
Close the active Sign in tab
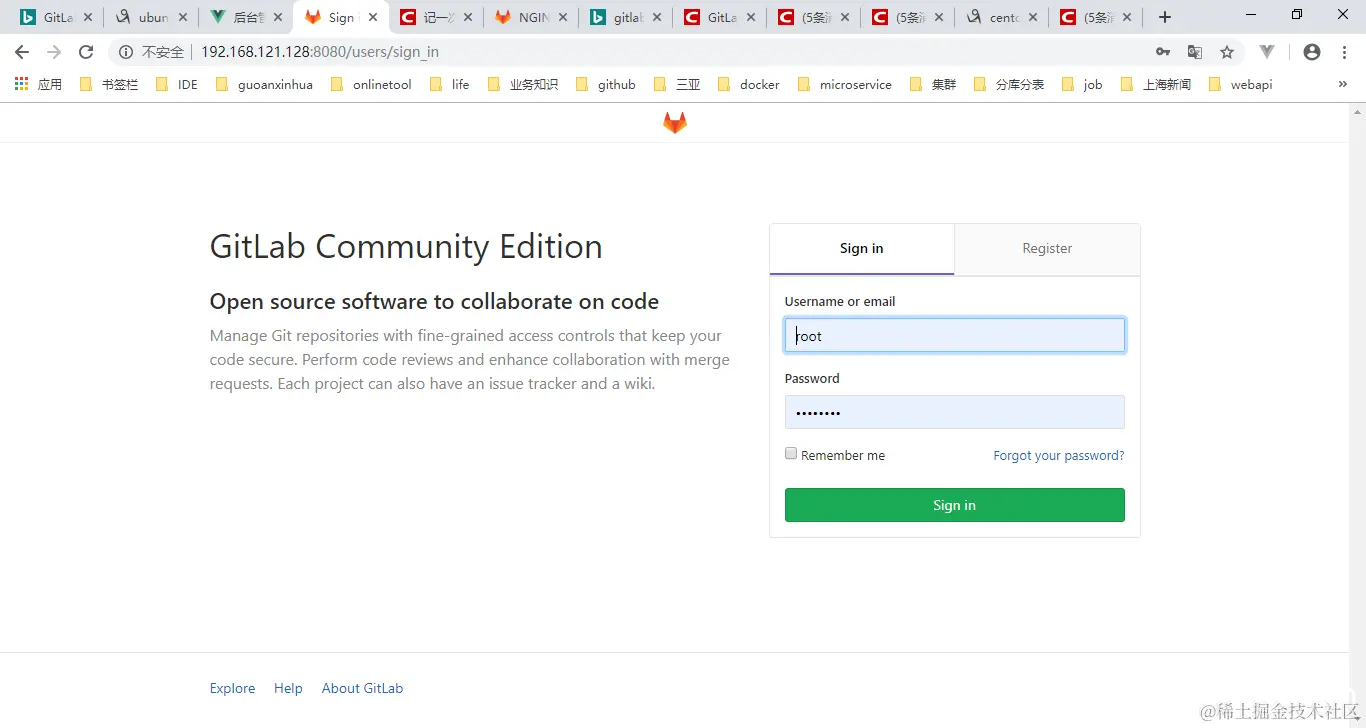373,17
